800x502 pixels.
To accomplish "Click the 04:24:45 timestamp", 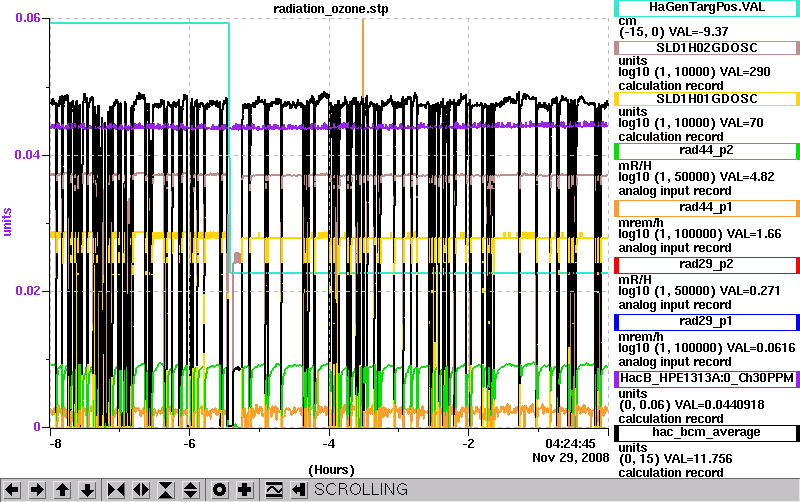I will pyautogui.click(x=570, y=443).
